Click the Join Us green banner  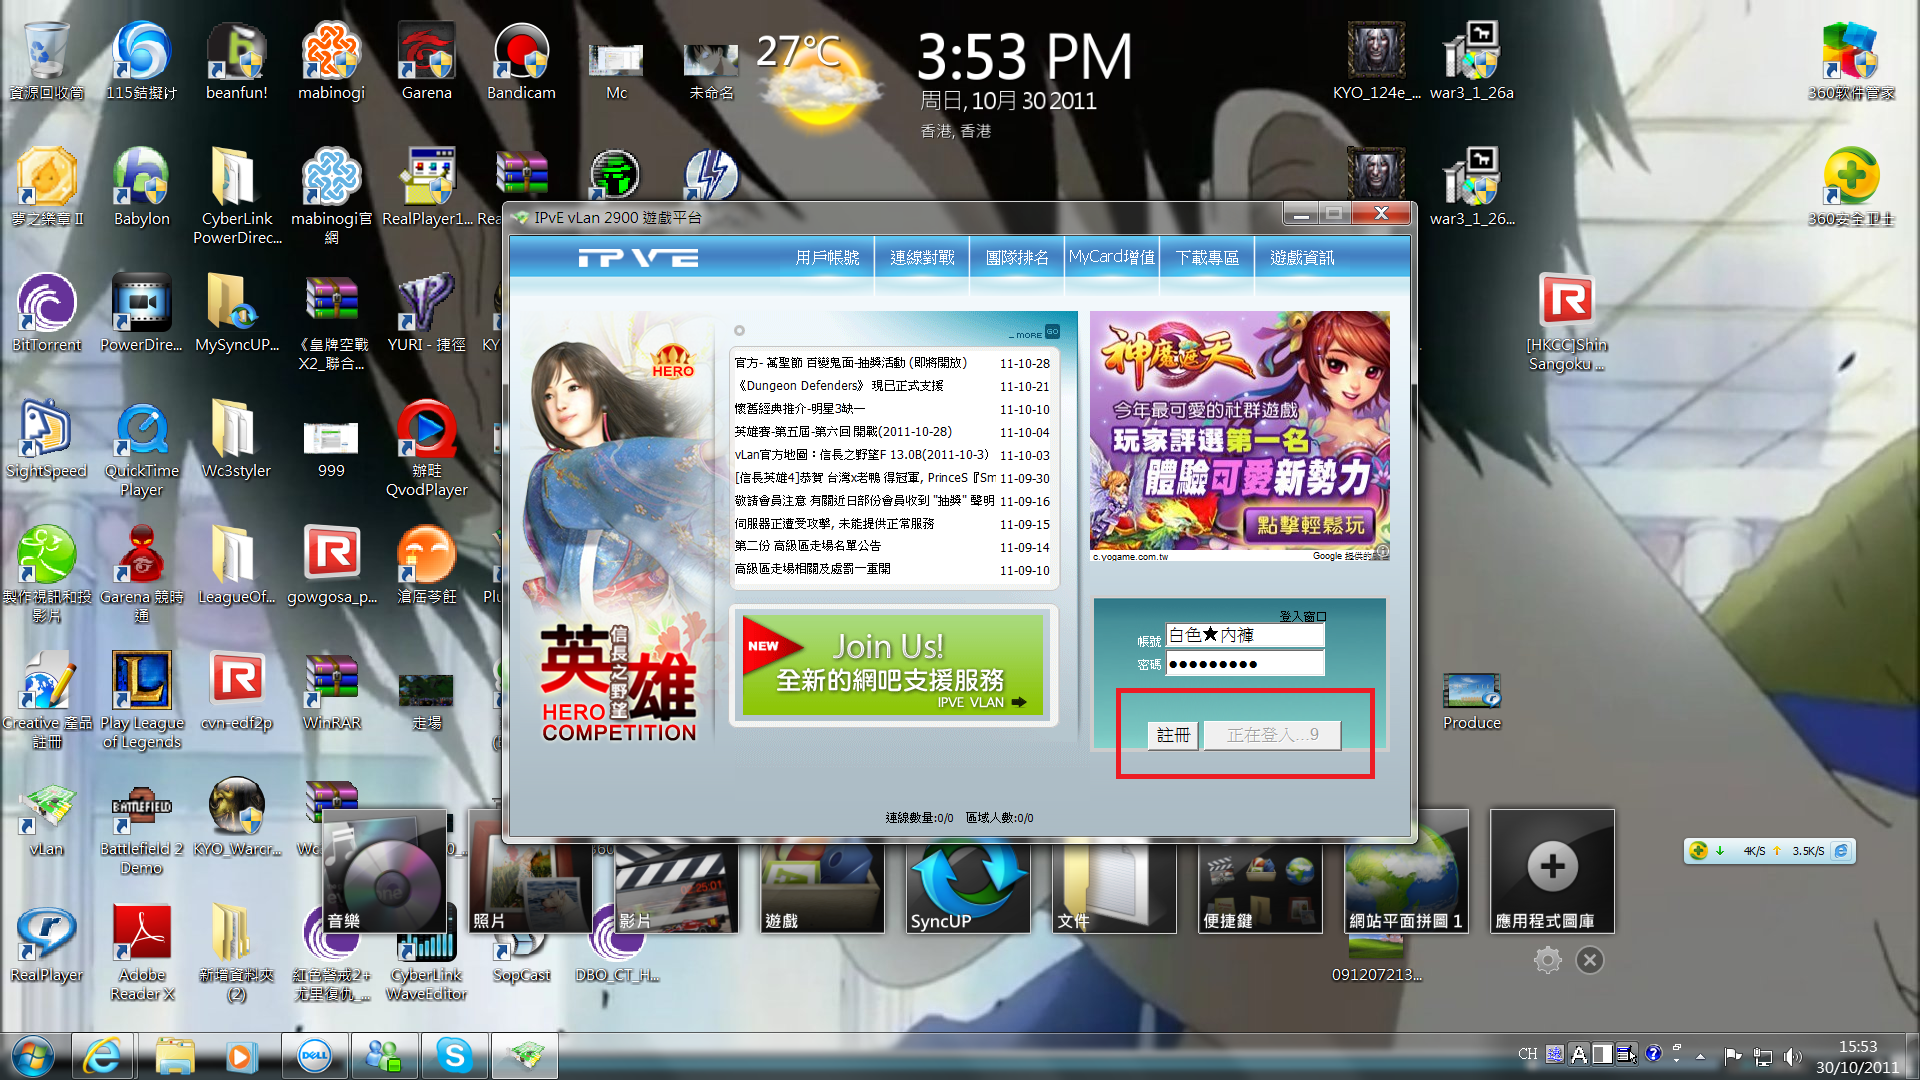(892, 666)
